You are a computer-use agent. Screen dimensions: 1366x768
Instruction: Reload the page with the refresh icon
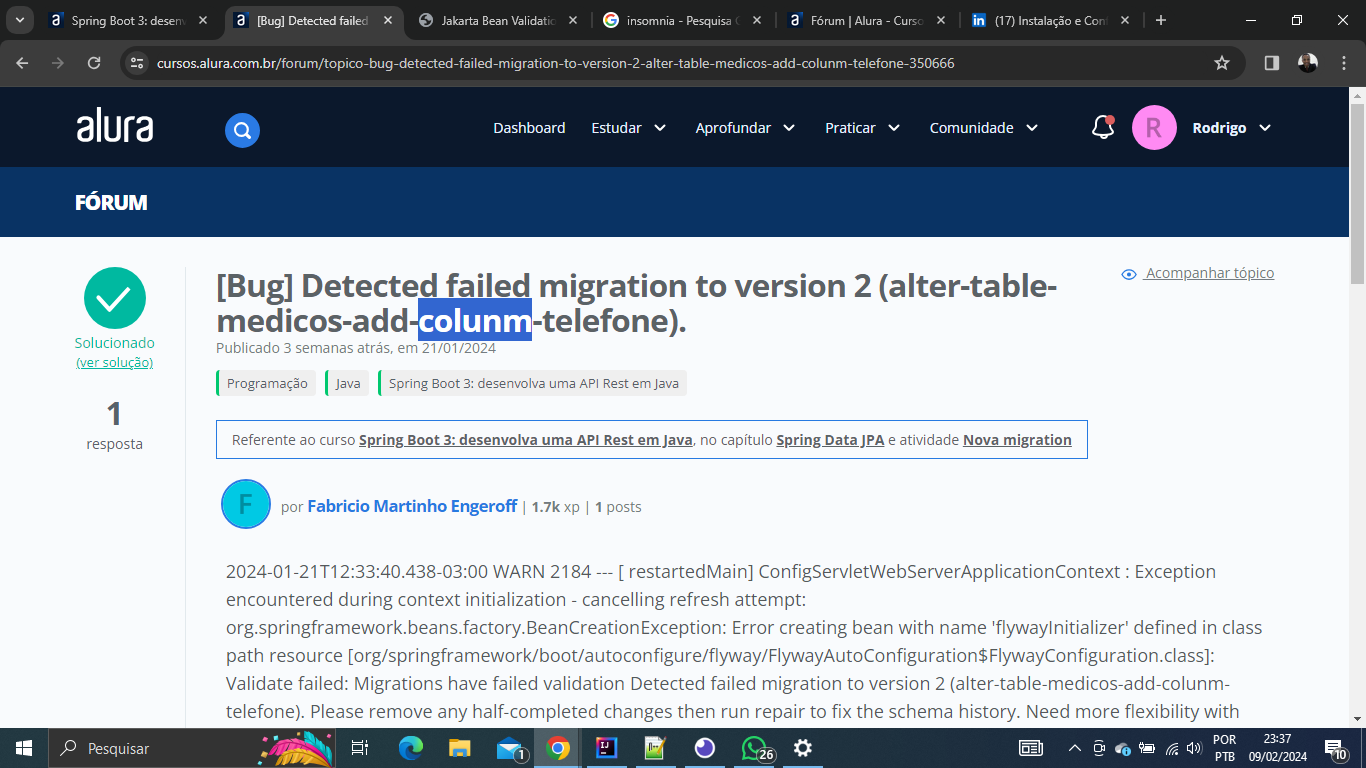coord(94,63)
